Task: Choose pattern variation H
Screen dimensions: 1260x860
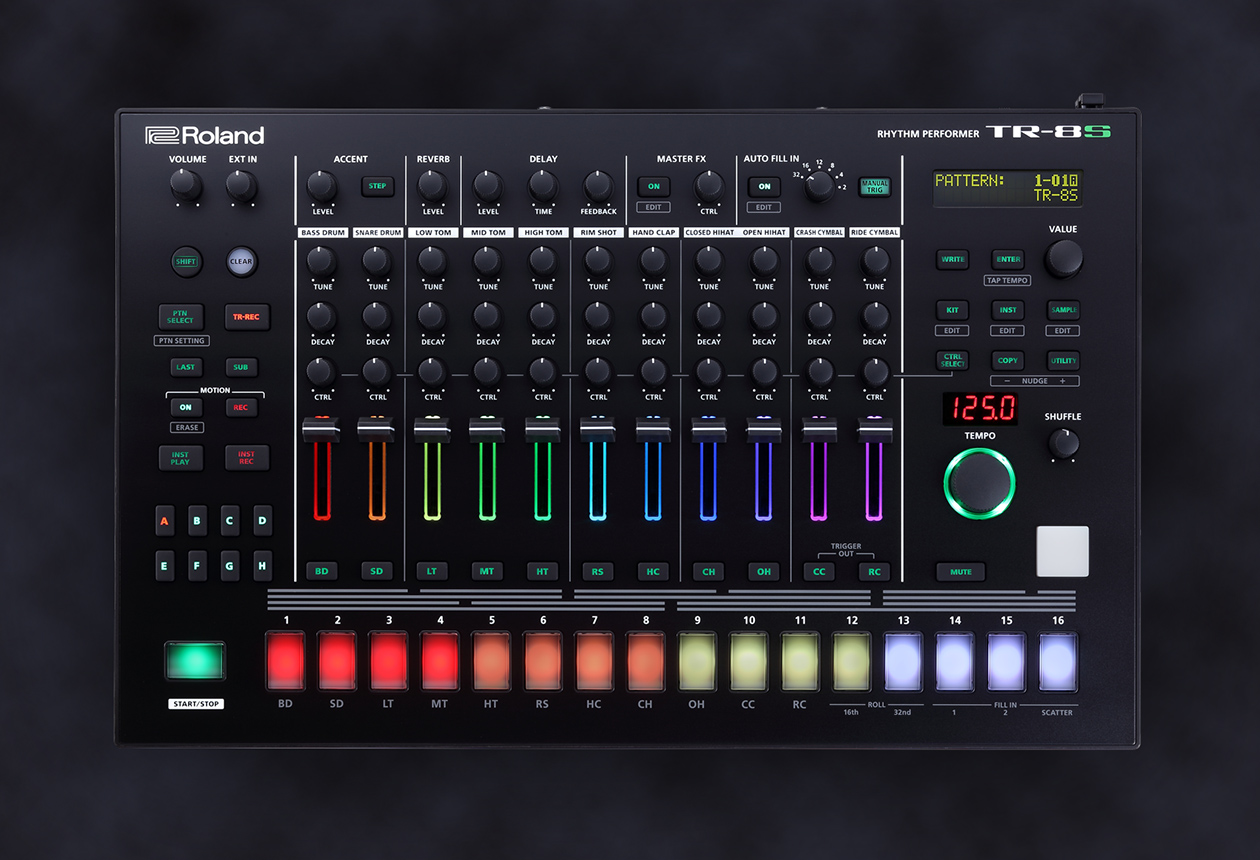Action: (x=262, y=565)
